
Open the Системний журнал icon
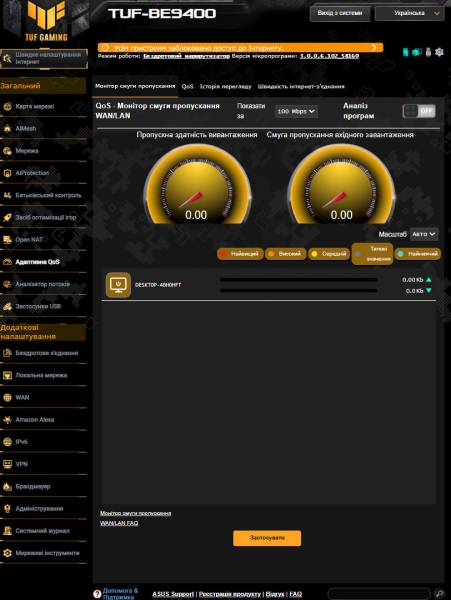[7, 530]
